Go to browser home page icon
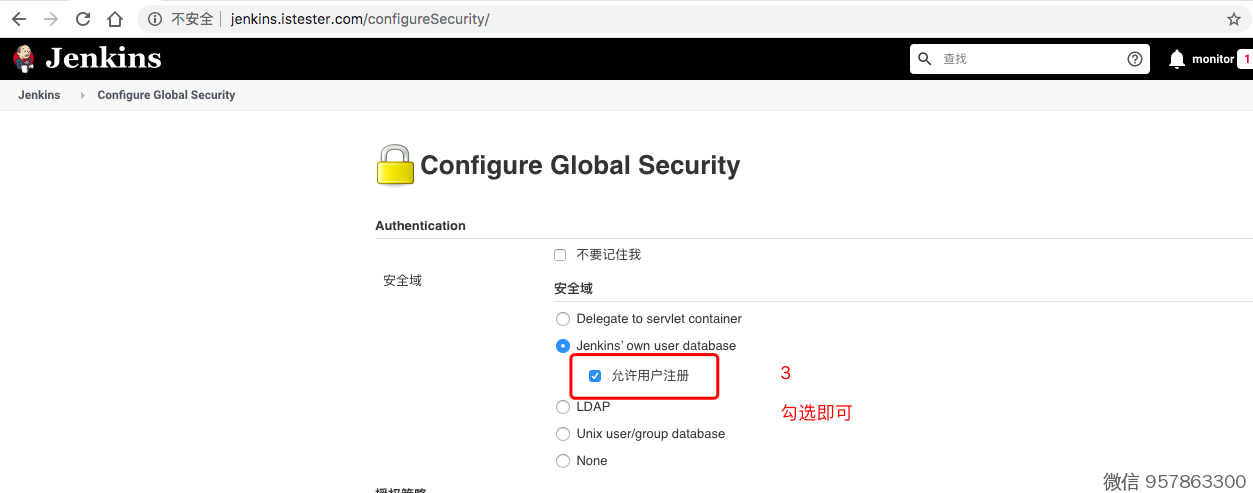The width and height of the screenshot is (1253, 493). (x=115, y=19)
